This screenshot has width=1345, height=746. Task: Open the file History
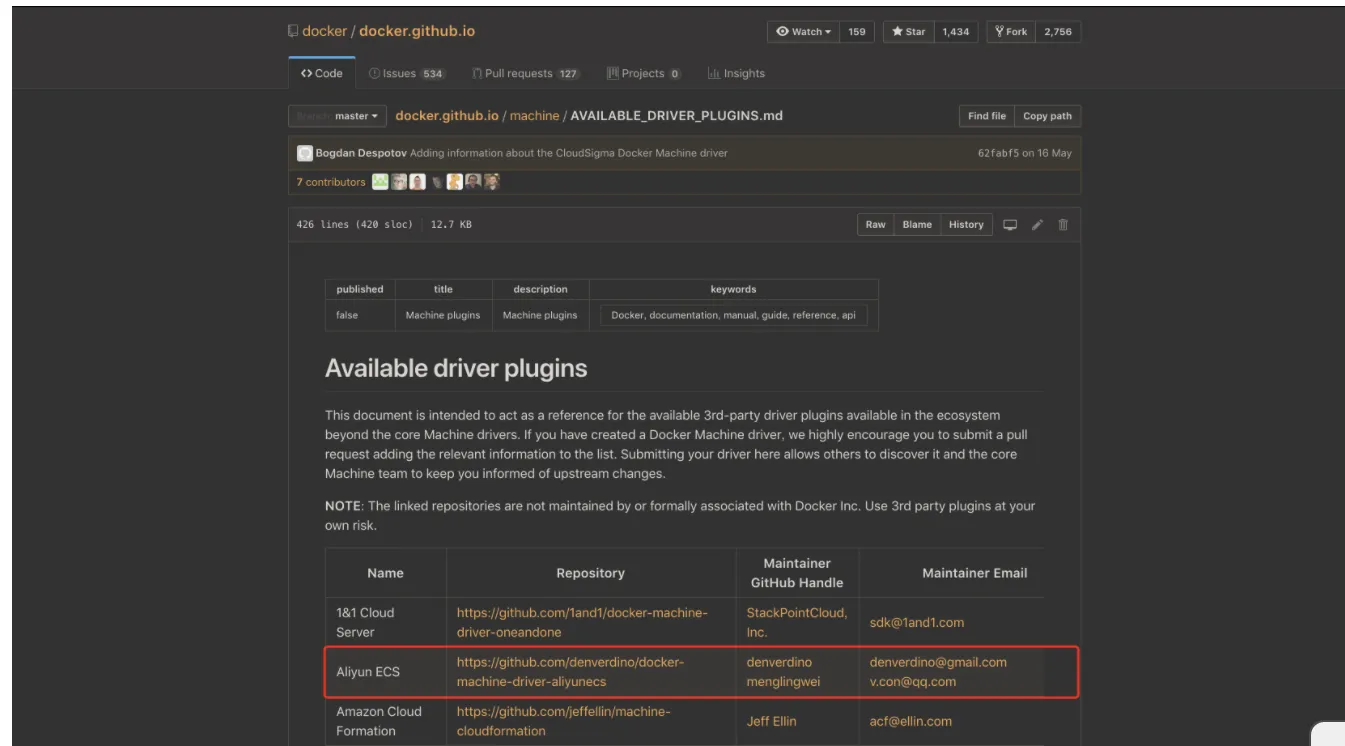pos(966,225)
